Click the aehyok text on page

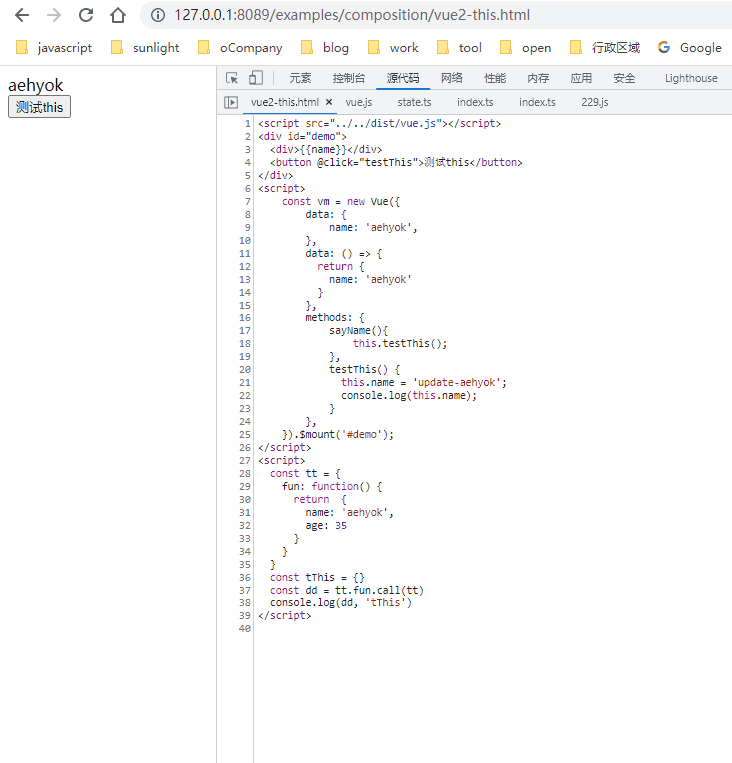point(36,85)
